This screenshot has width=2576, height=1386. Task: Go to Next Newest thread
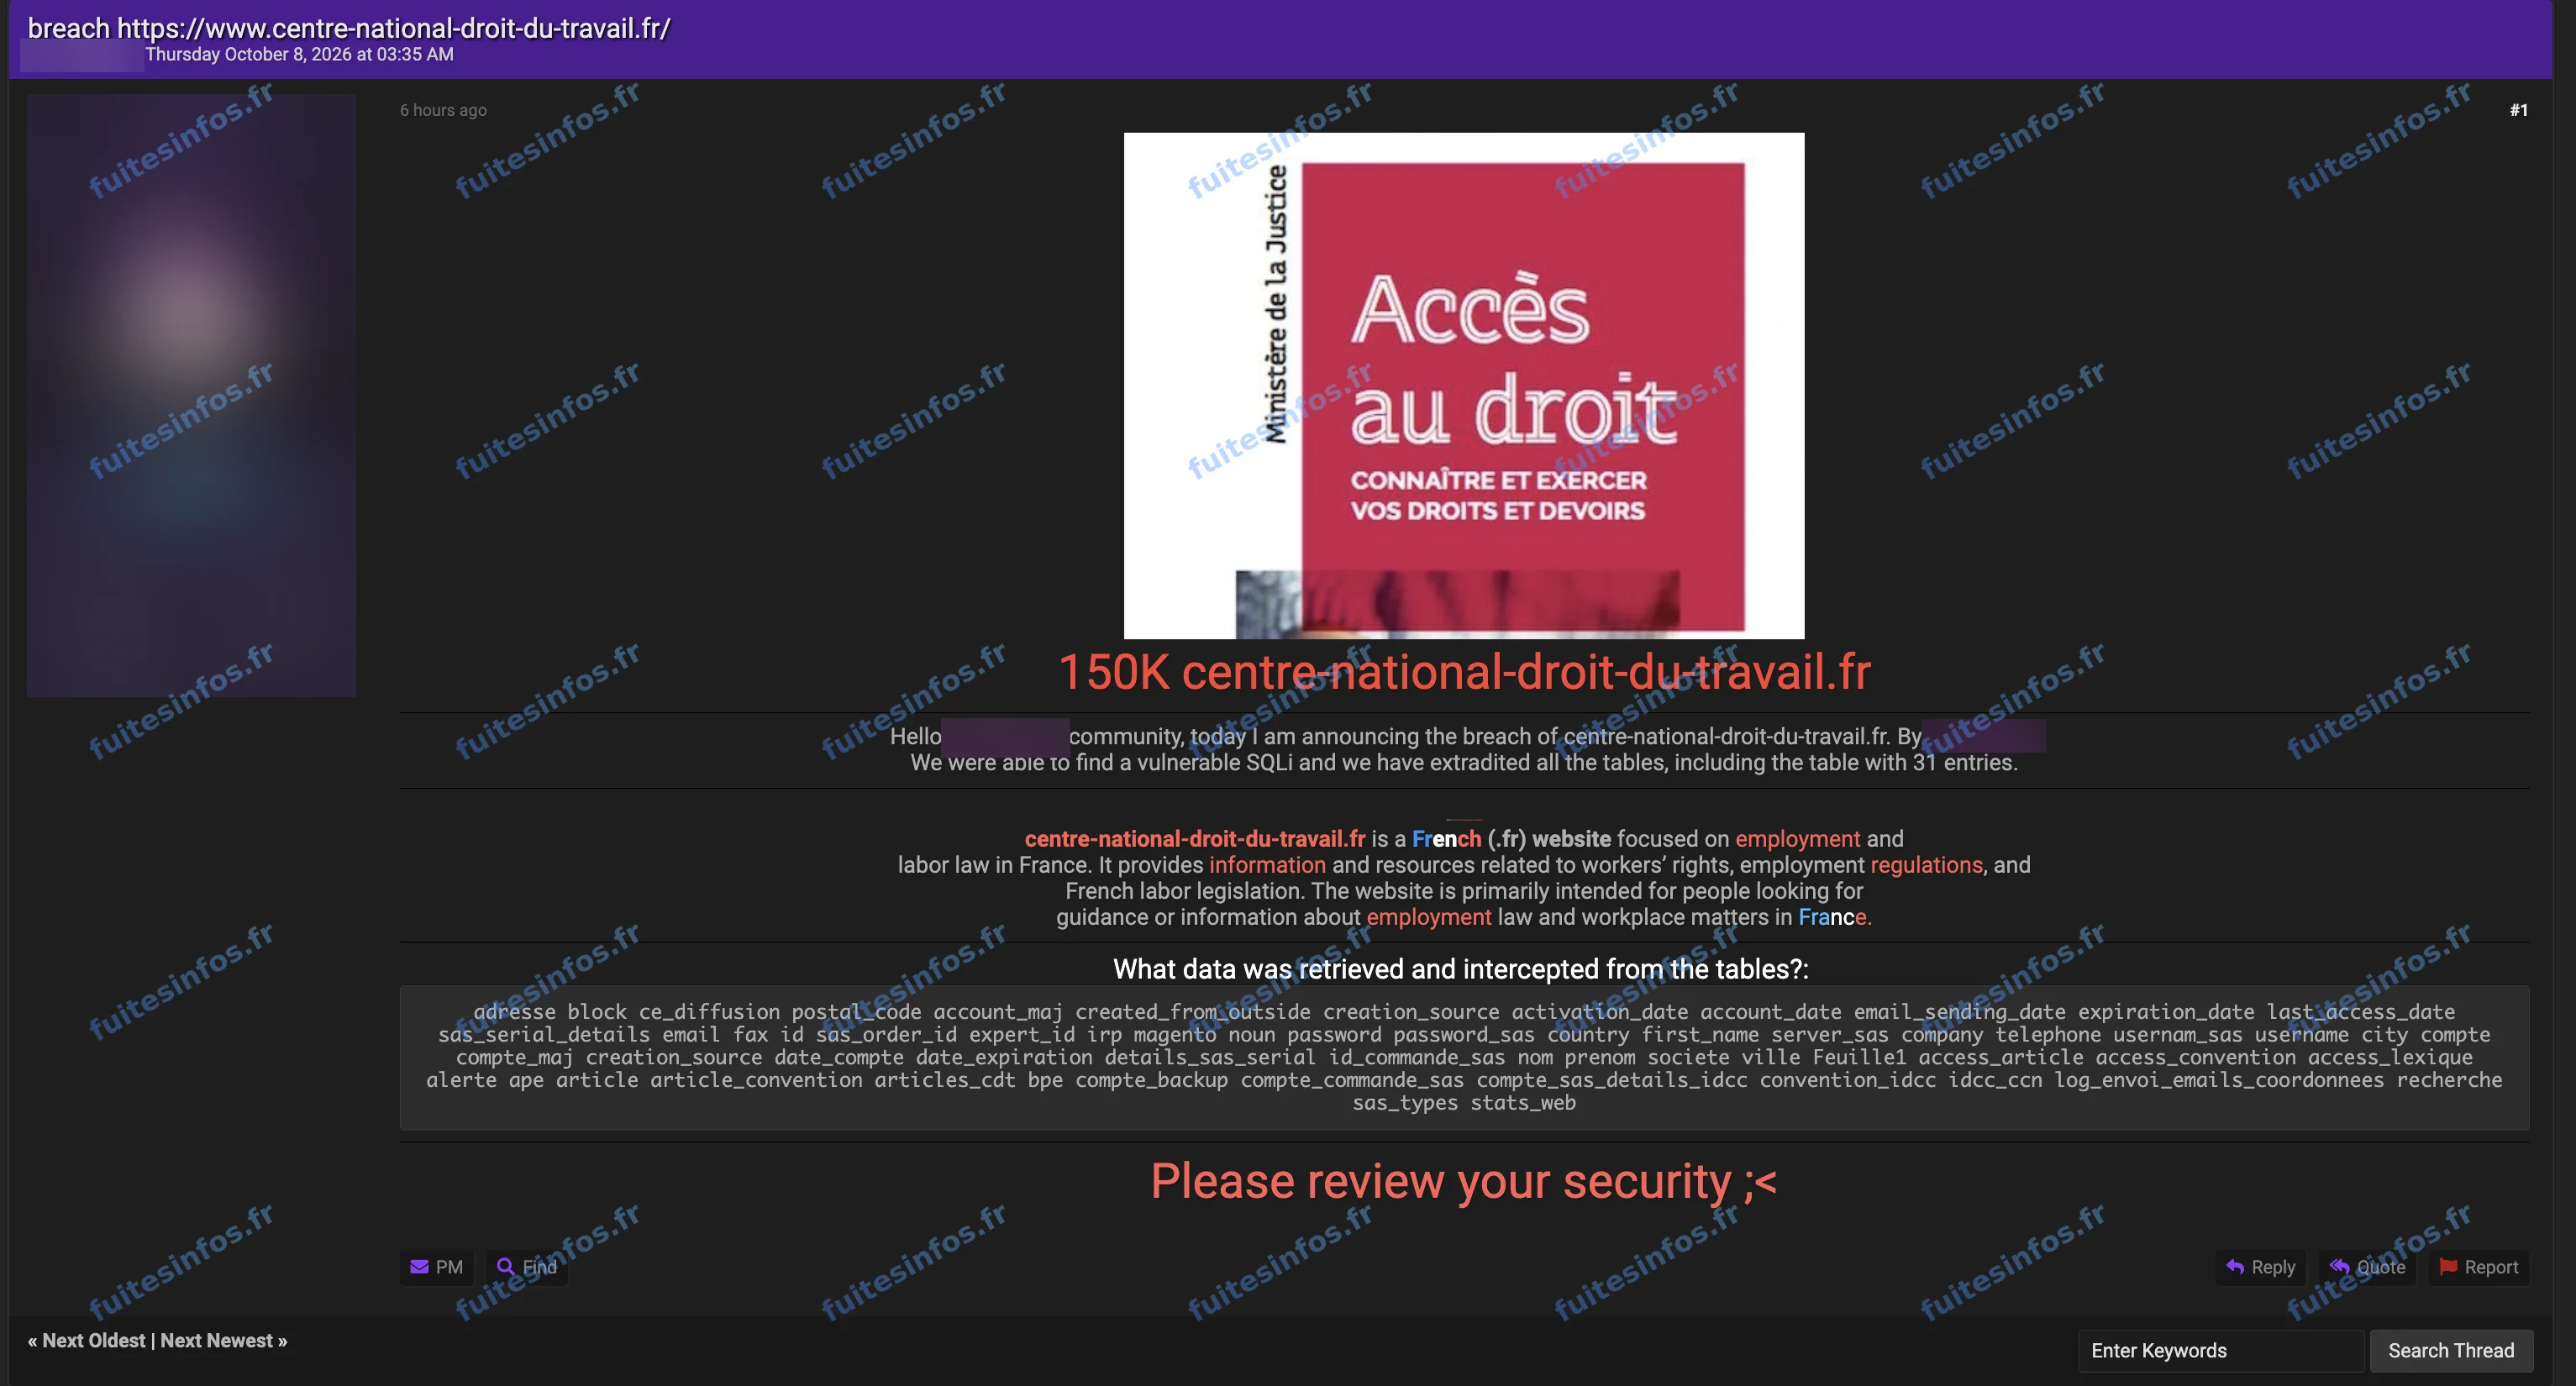point(217,1341)
